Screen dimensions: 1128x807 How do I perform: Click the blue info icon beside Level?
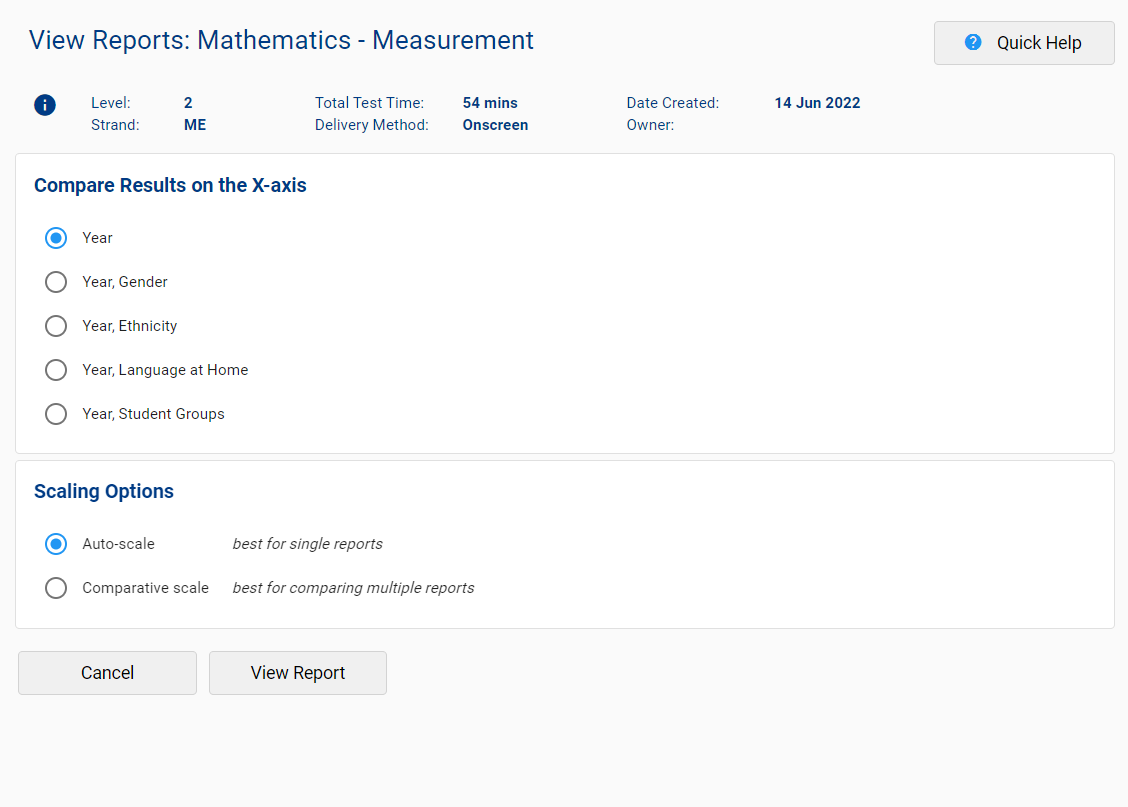coord(45,105)
